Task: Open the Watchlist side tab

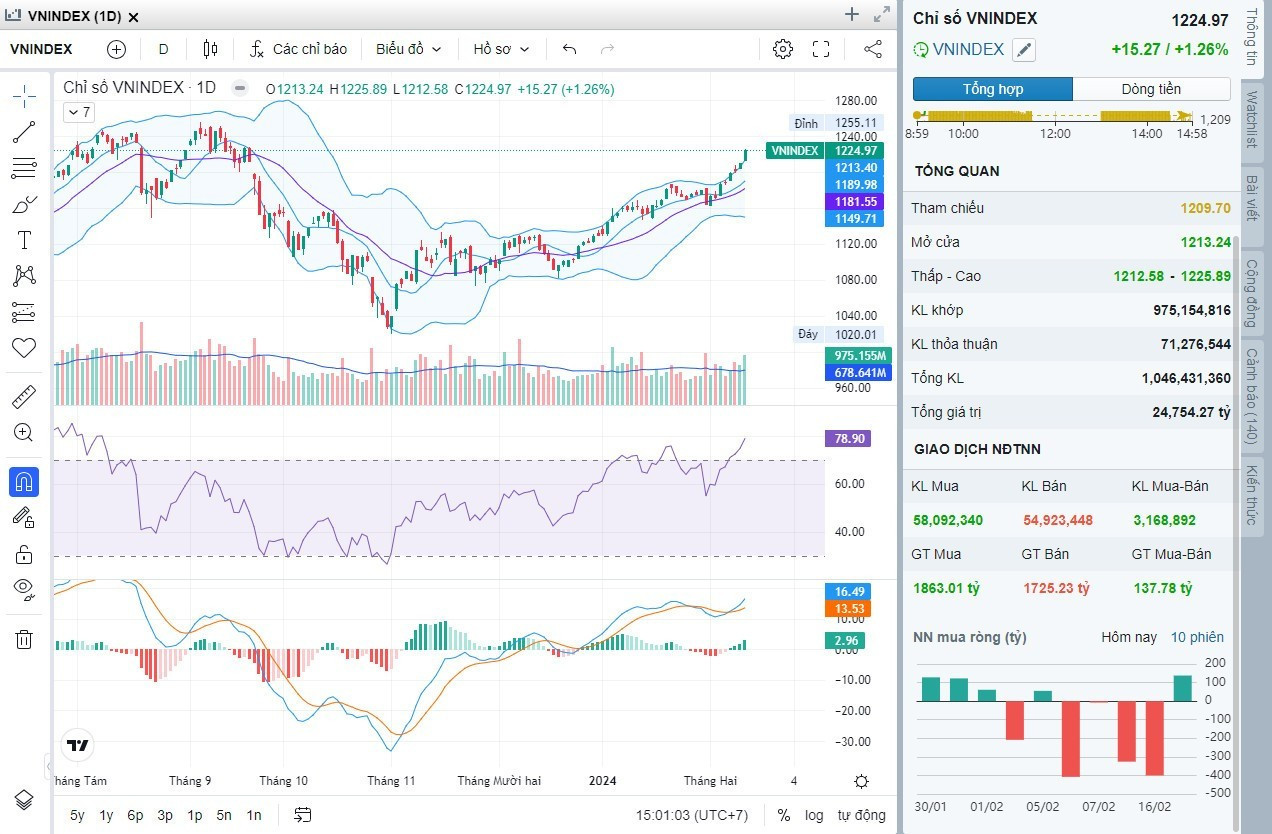Action: coord(1251,119)
